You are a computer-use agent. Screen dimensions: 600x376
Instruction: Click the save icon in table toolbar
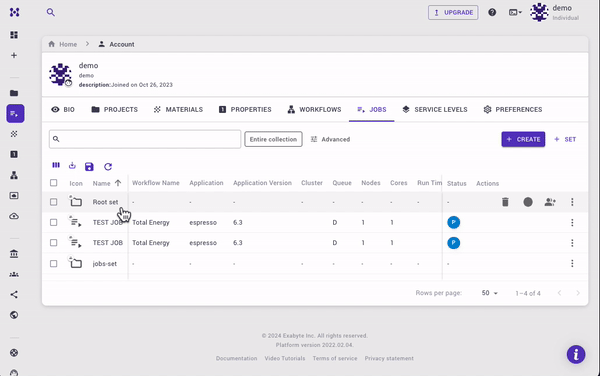click(89, 166)
